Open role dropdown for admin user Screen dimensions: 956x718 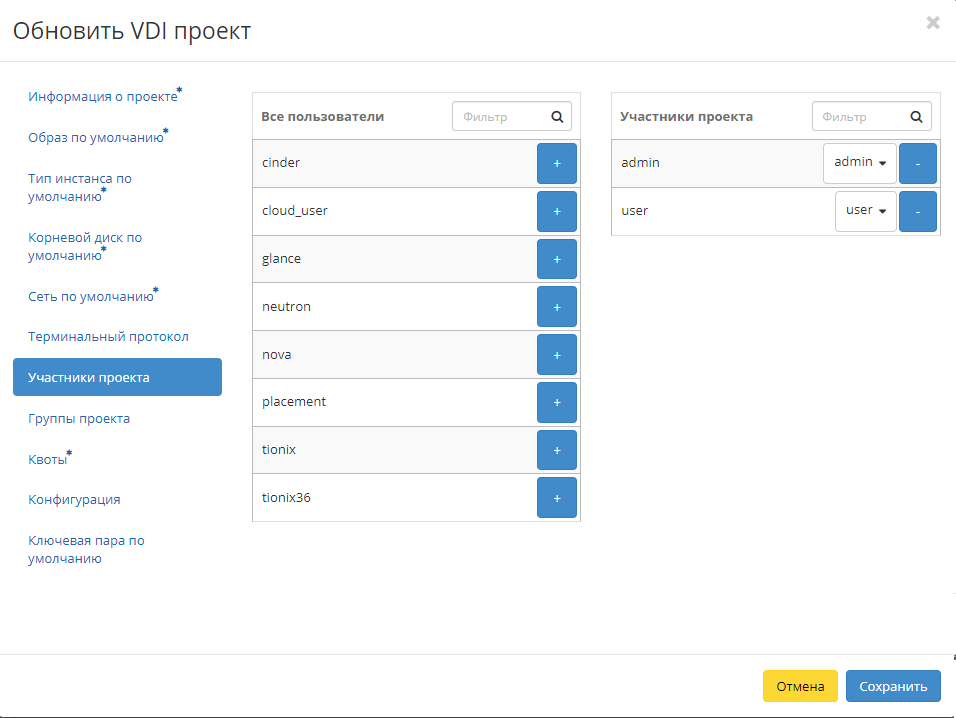coord(860,162)
